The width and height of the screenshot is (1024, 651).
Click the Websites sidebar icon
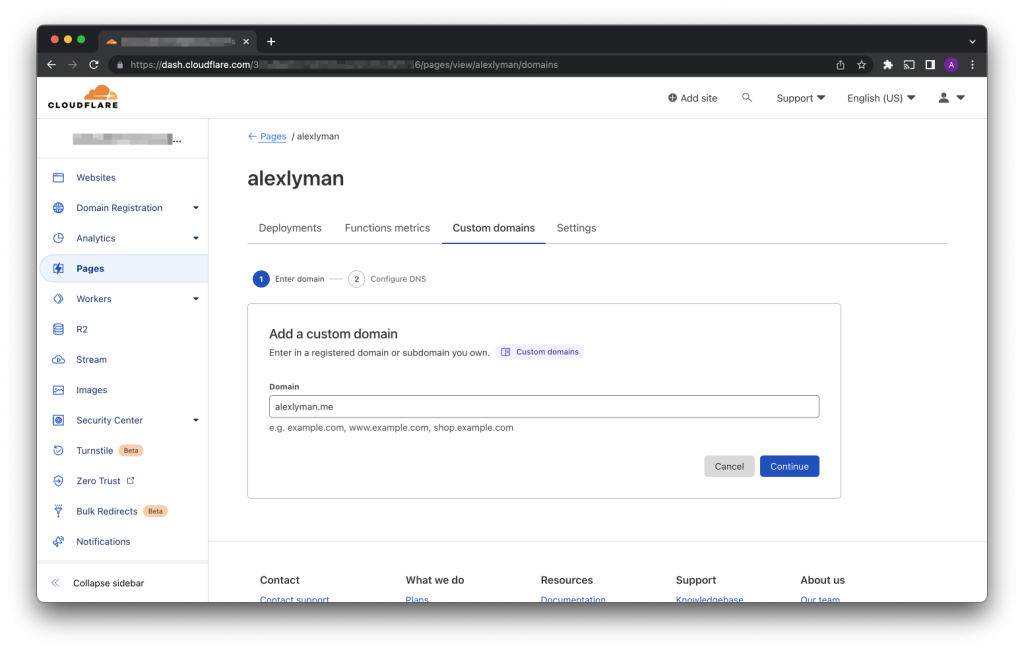coord(58,178)
